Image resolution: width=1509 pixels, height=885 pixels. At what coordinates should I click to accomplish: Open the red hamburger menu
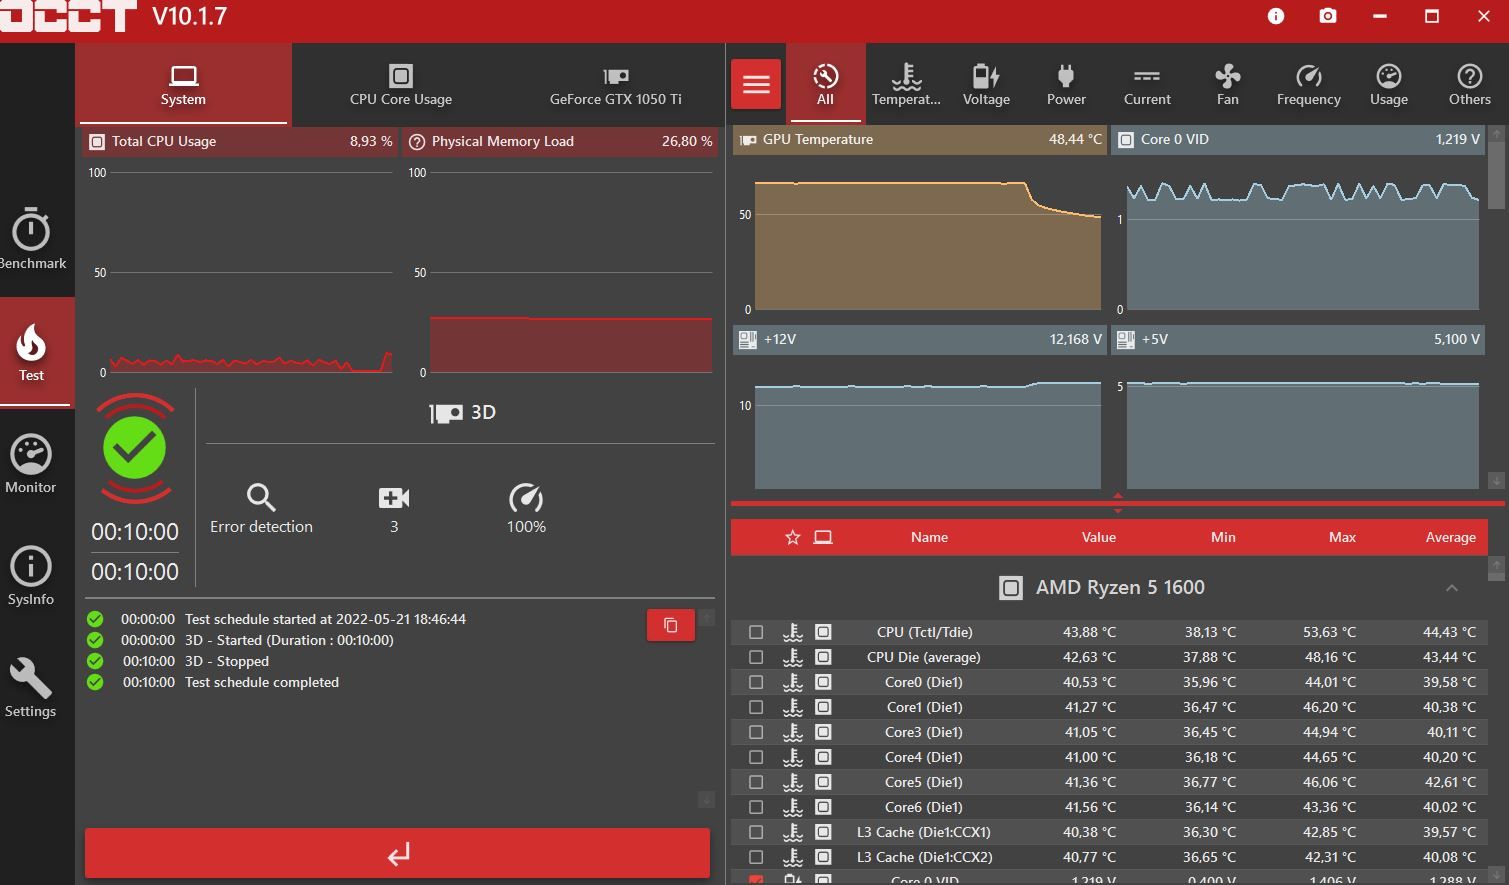click(x=756, y=84)
